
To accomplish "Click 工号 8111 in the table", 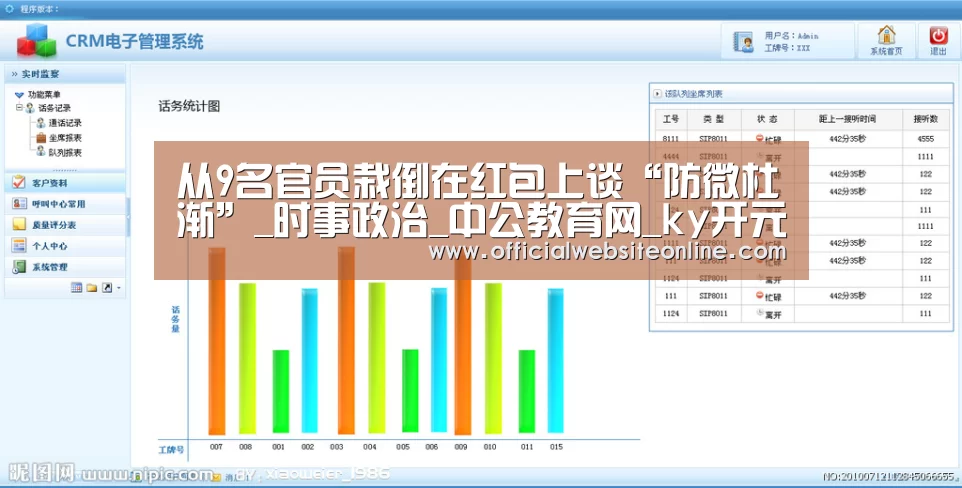I will (x=671, y=139).
